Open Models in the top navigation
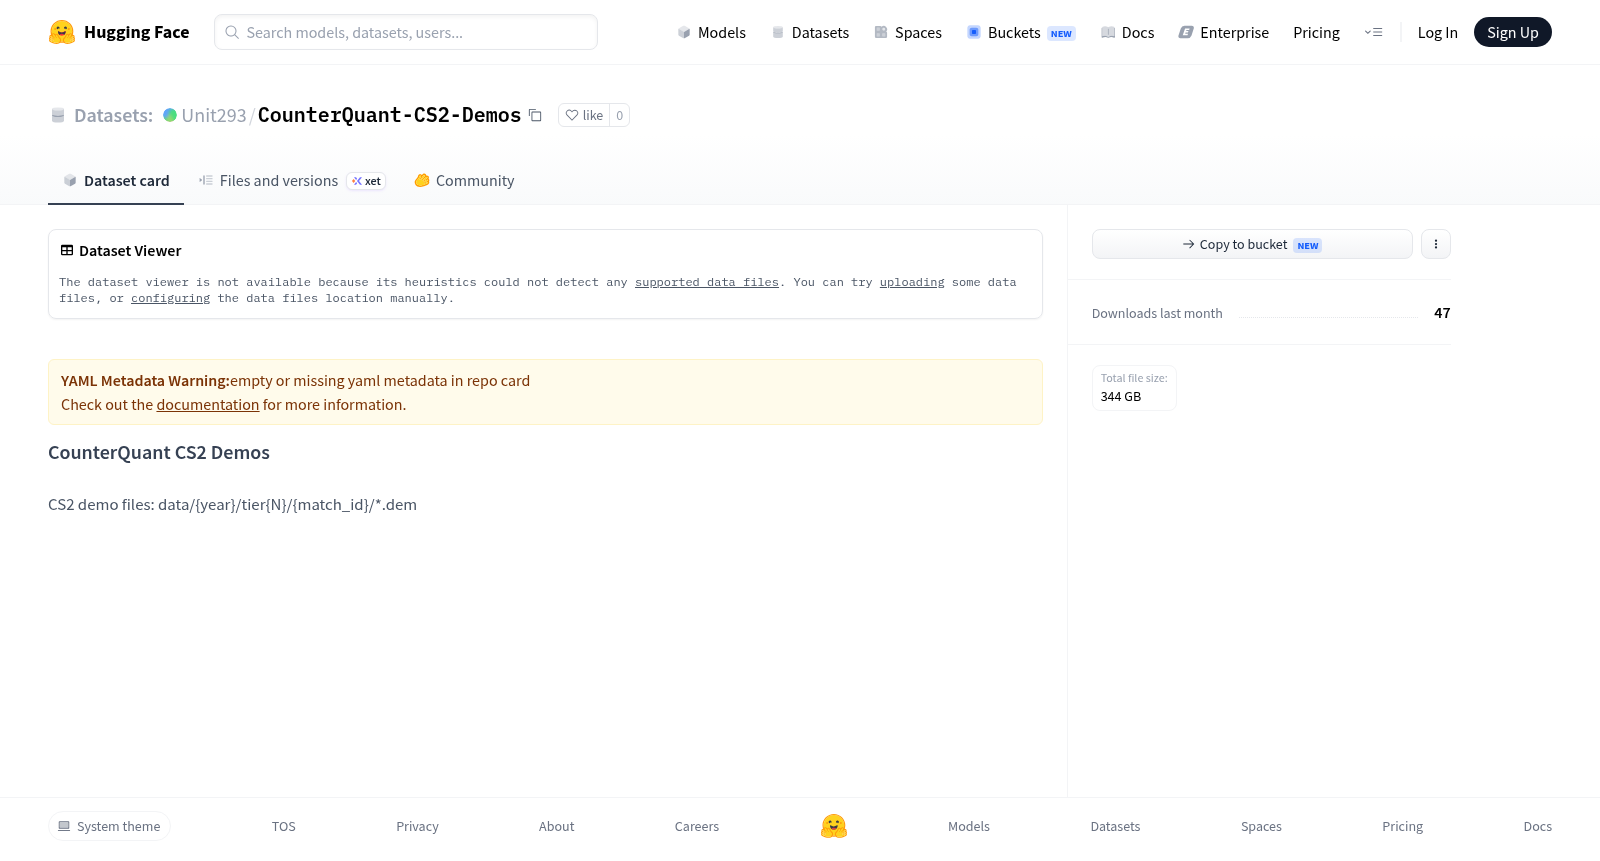The height and width of the screenshot is (861, 1600). pyautogui.click(x=711, y=32)
